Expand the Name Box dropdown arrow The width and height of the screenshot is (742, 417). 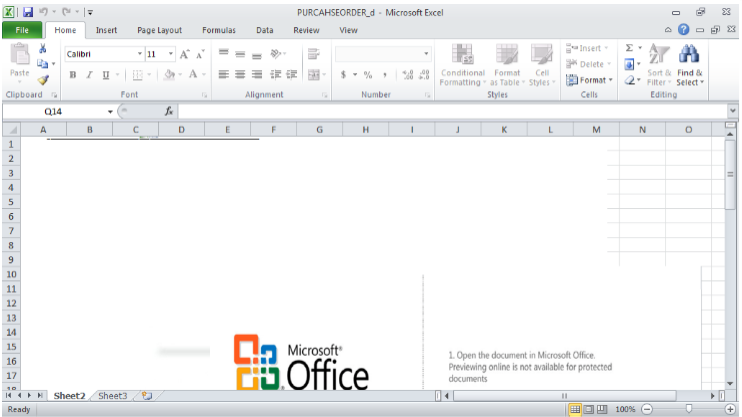110,112
